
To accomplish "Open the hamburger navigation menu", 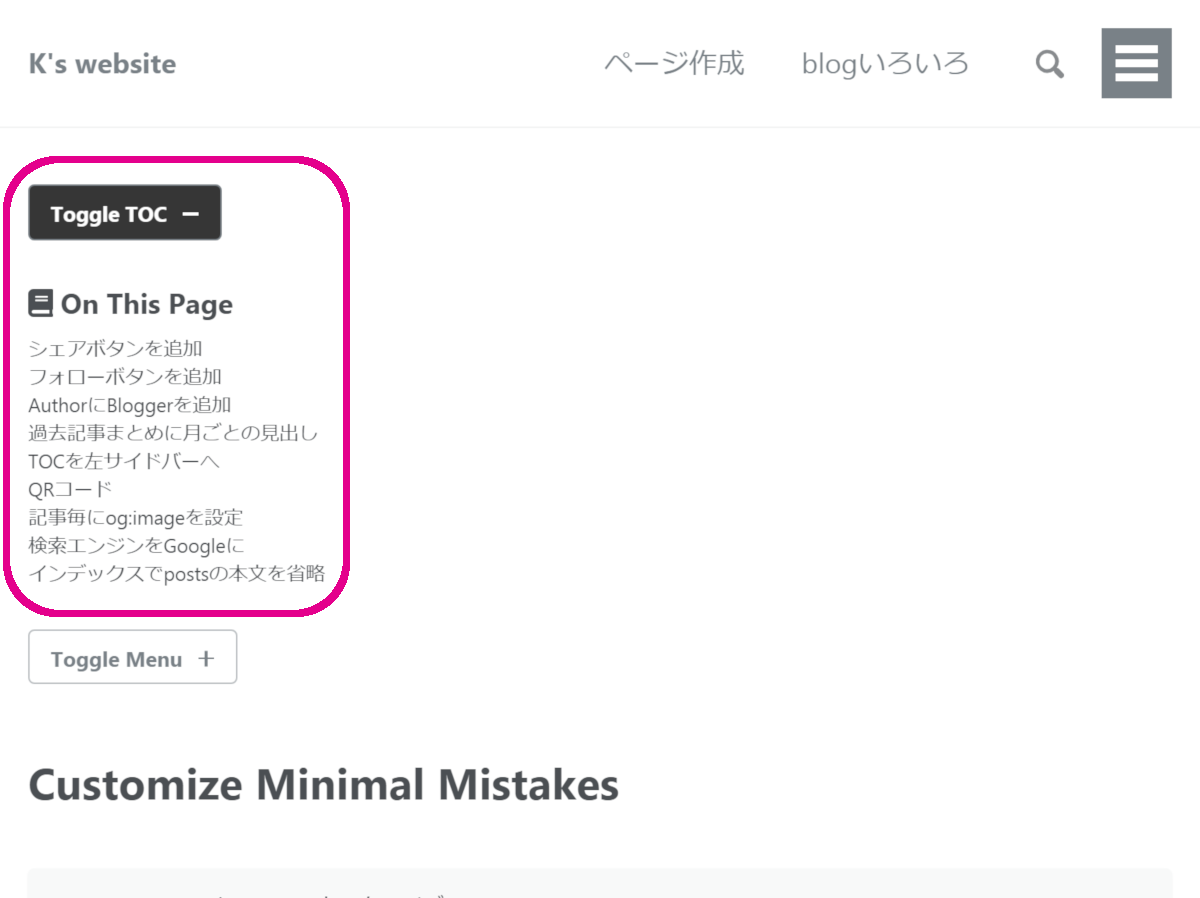I will click(x=1136, y=64).
